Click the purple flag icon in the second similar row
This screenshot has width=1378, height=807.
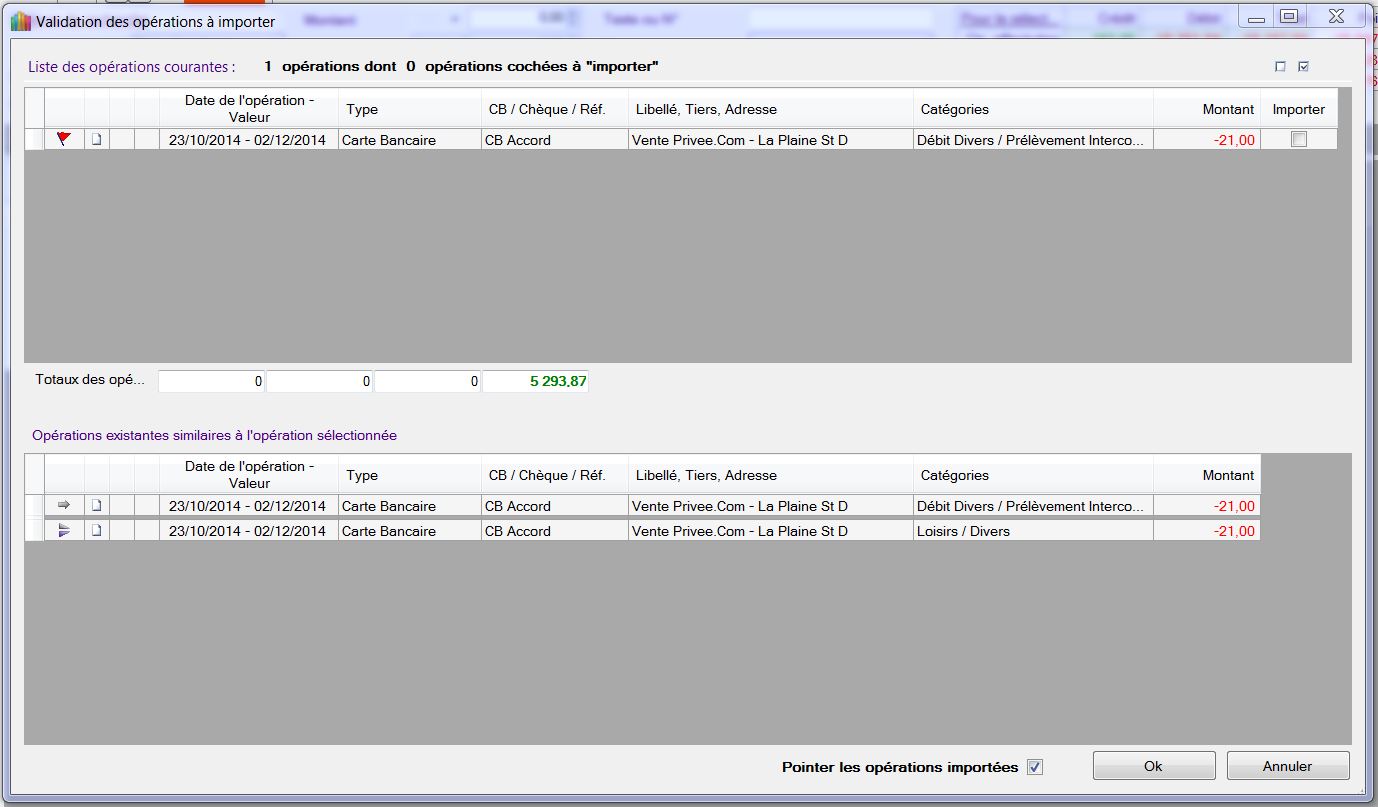pos(64,531)
